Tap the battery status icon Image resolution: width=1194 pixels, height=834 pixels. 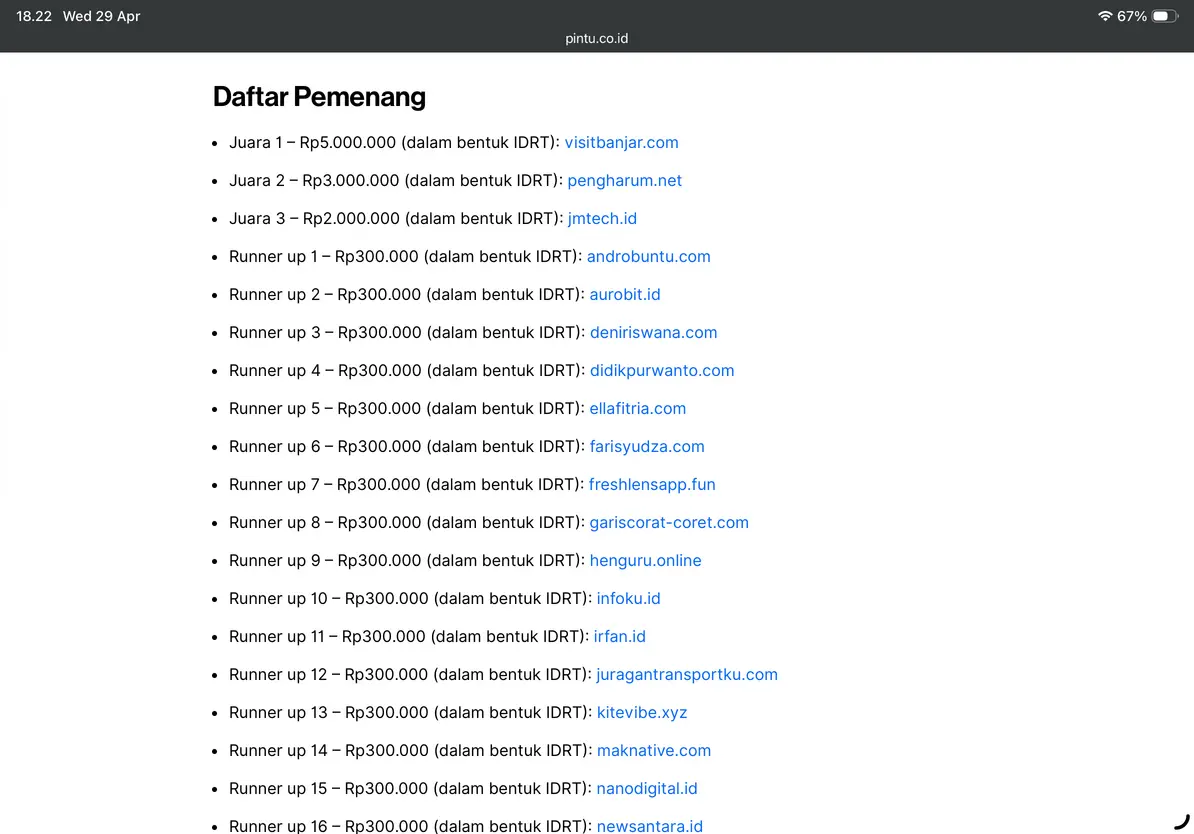1165,16
